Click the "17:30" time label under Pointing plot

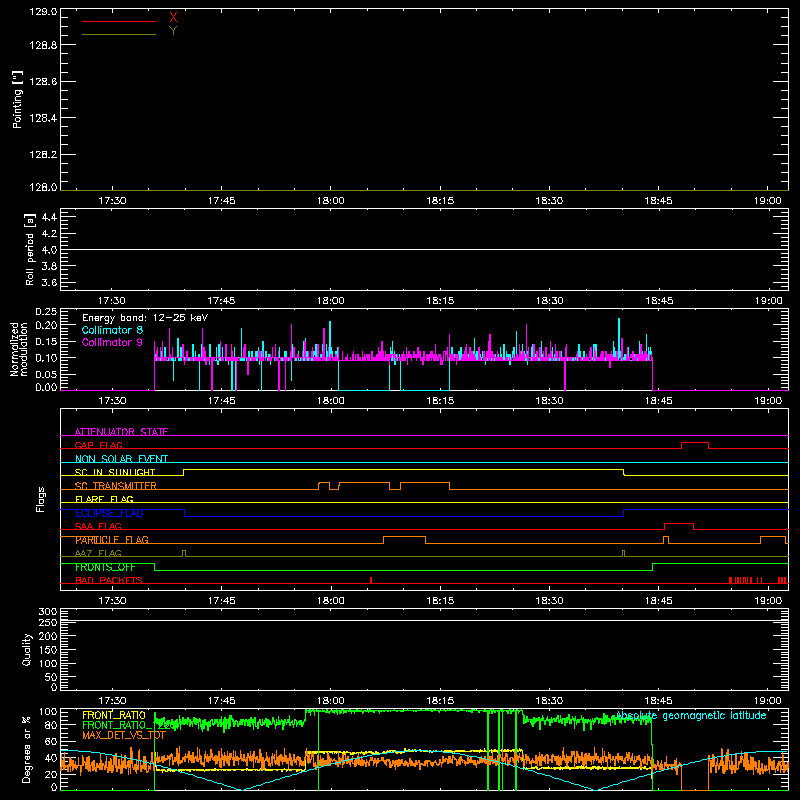[x=112, y=201]
